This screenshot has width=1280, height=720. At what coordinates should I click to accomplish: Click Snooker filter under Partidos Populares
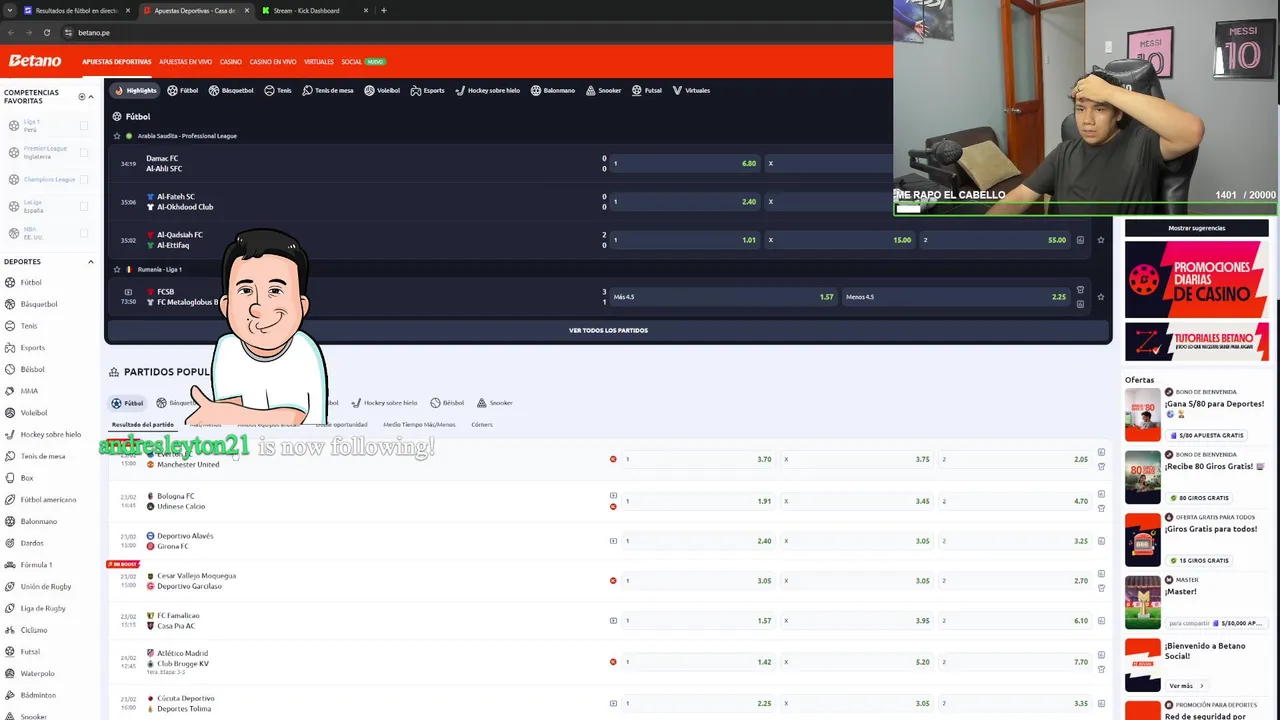click(x=495, y=403)
